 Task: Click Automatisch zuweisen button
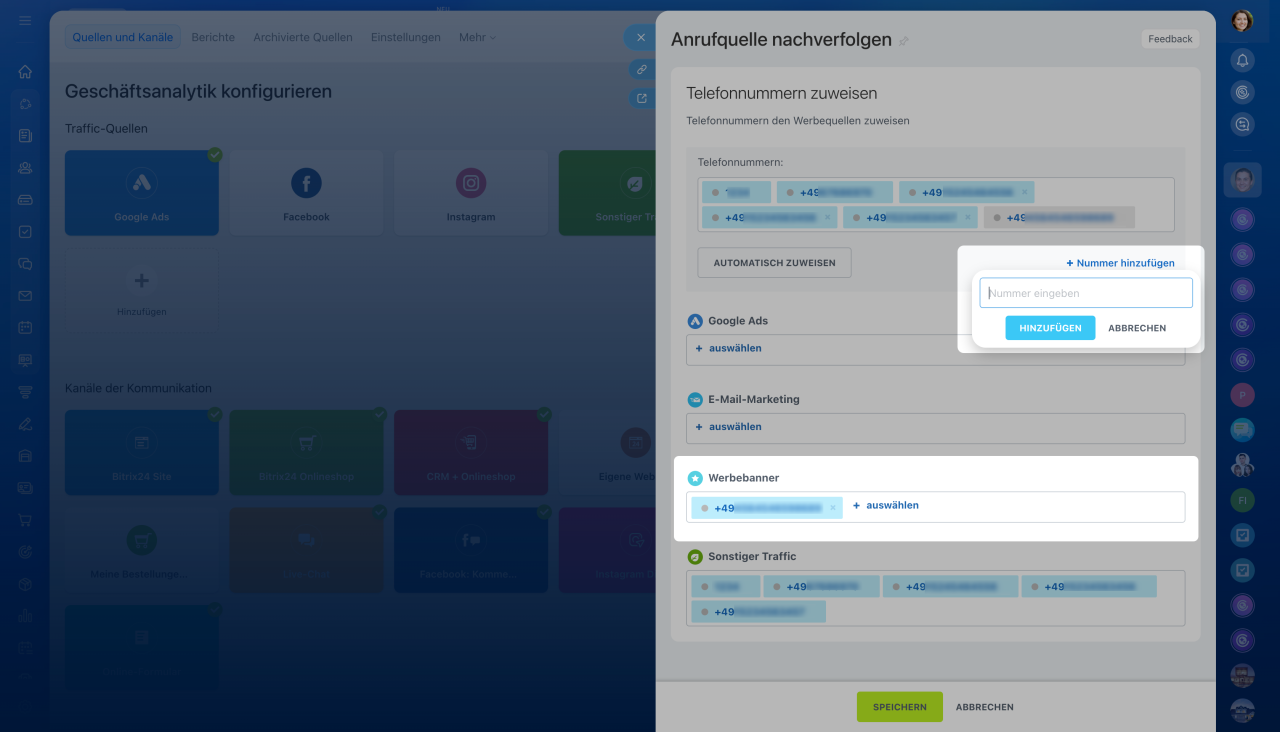pos(774,263)
